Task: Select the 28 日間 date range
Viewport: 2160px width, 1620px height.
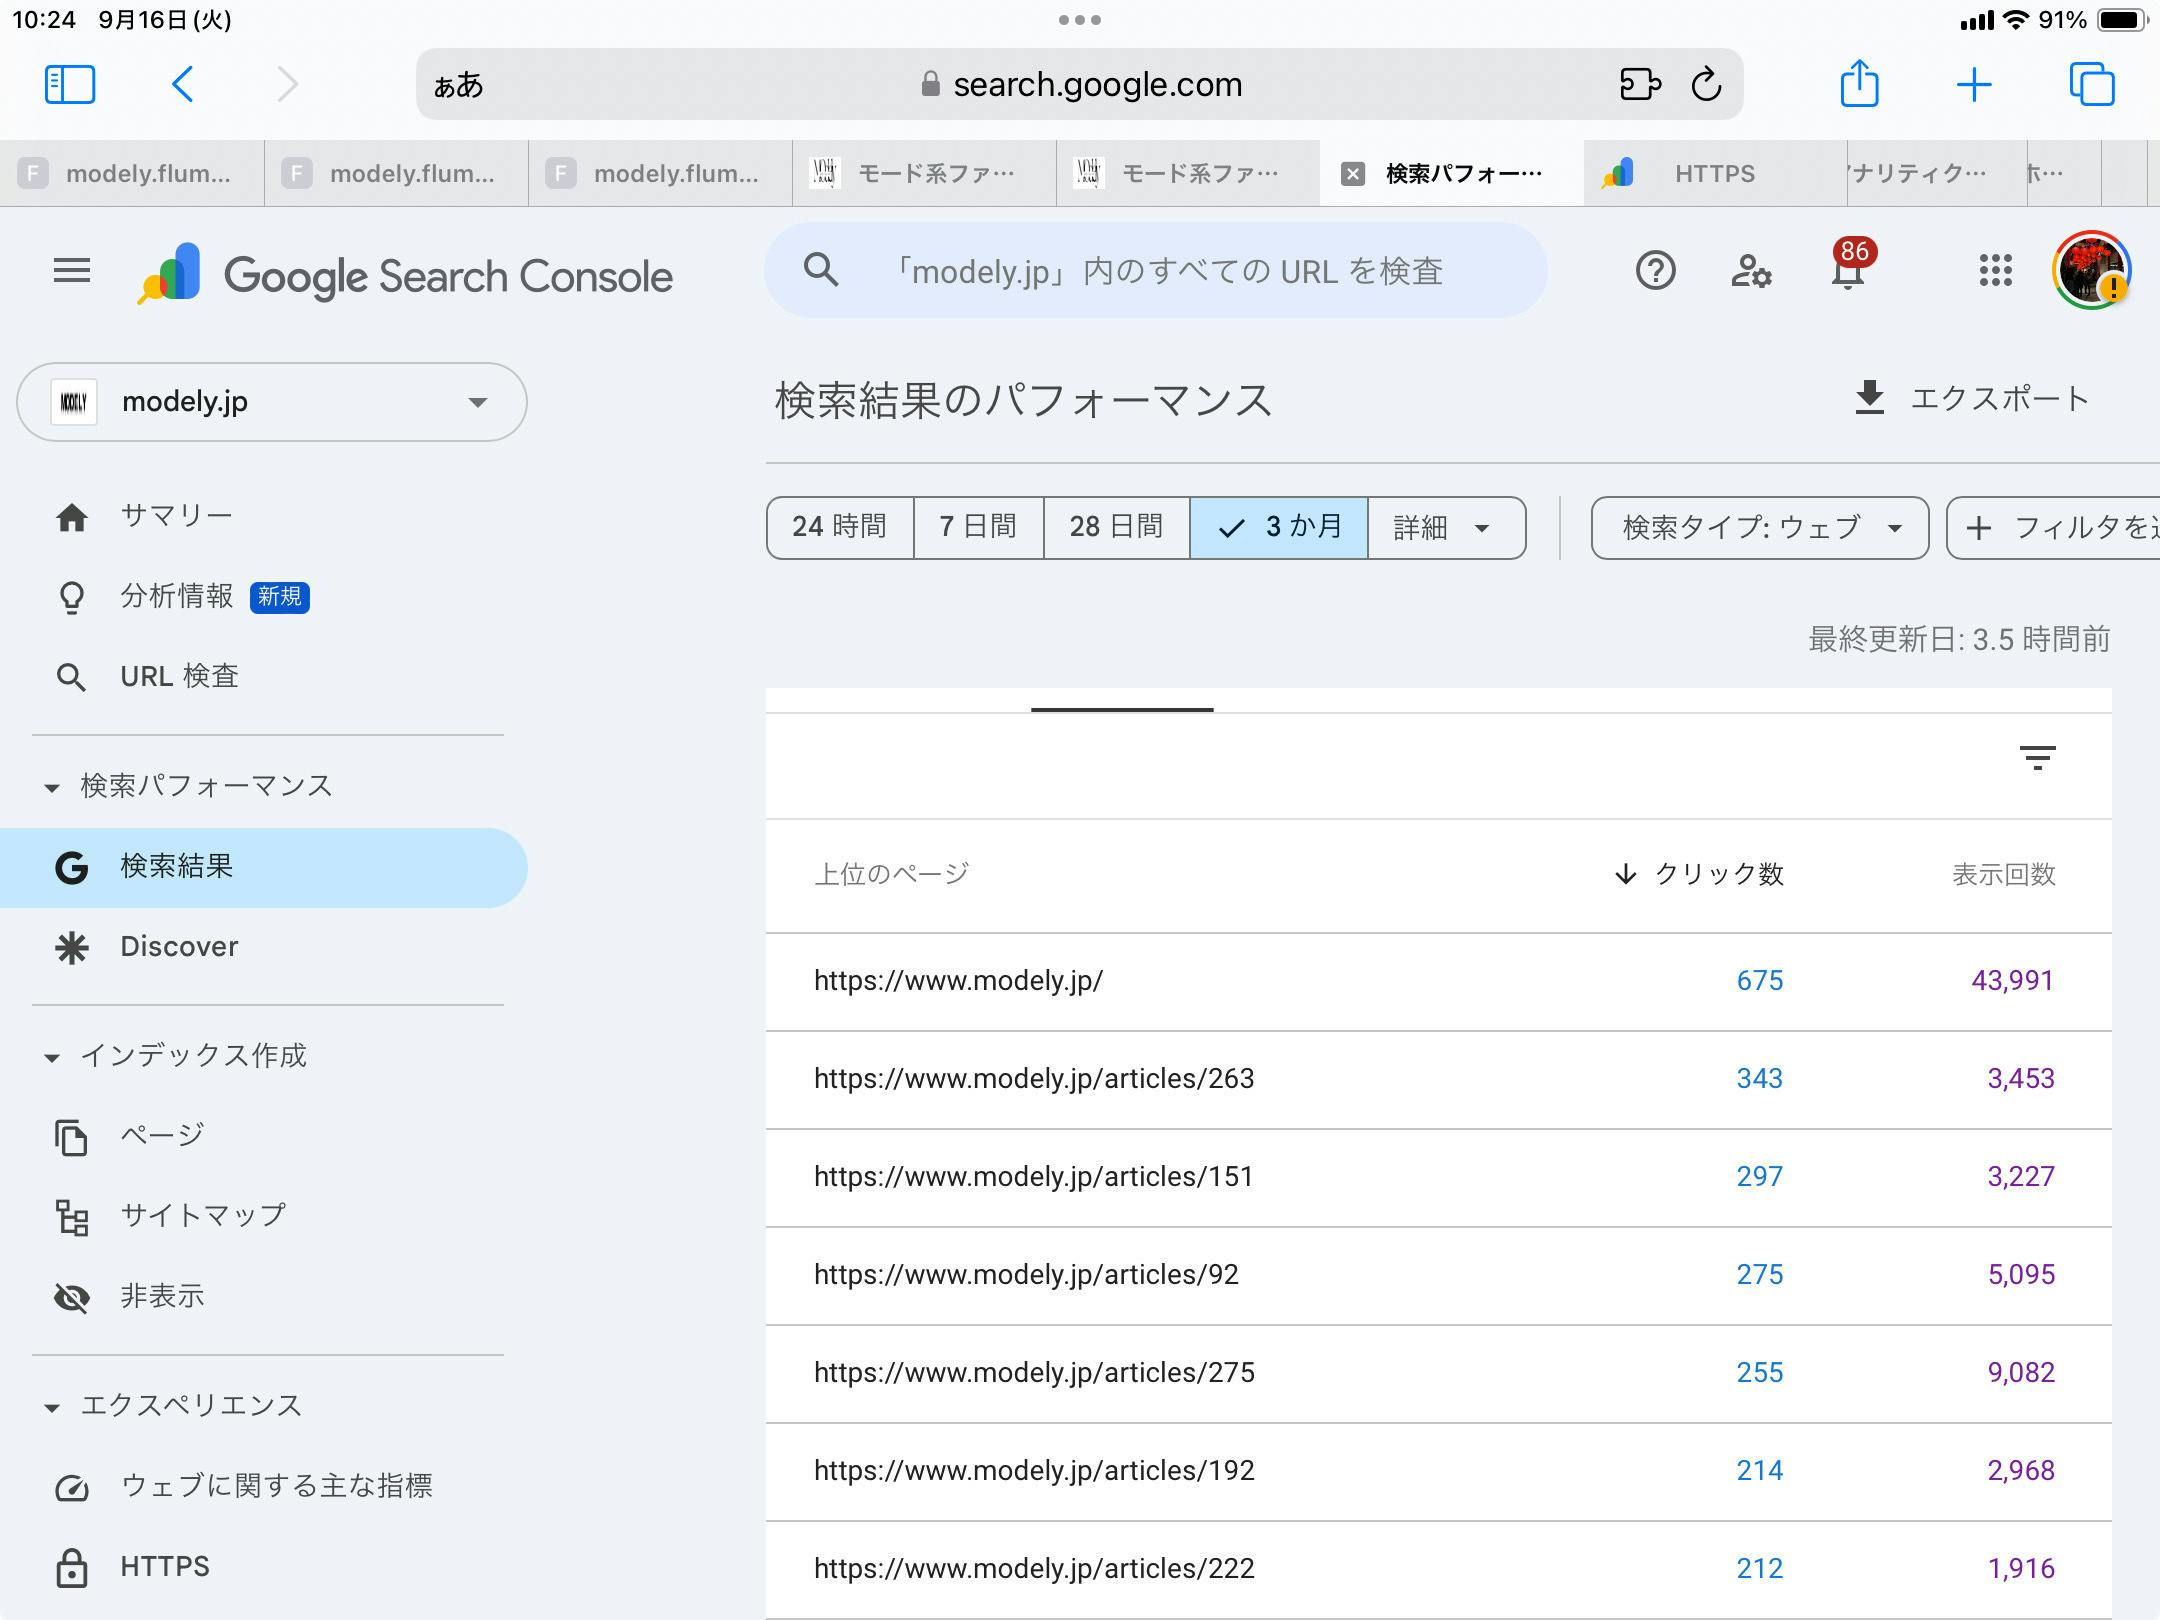Action: pos(1116,527)
